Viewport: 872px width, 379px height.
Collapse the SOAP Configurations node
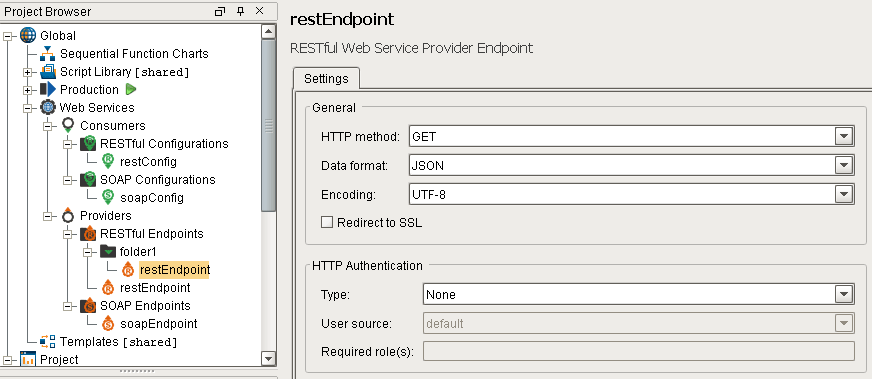pos(67,180)
